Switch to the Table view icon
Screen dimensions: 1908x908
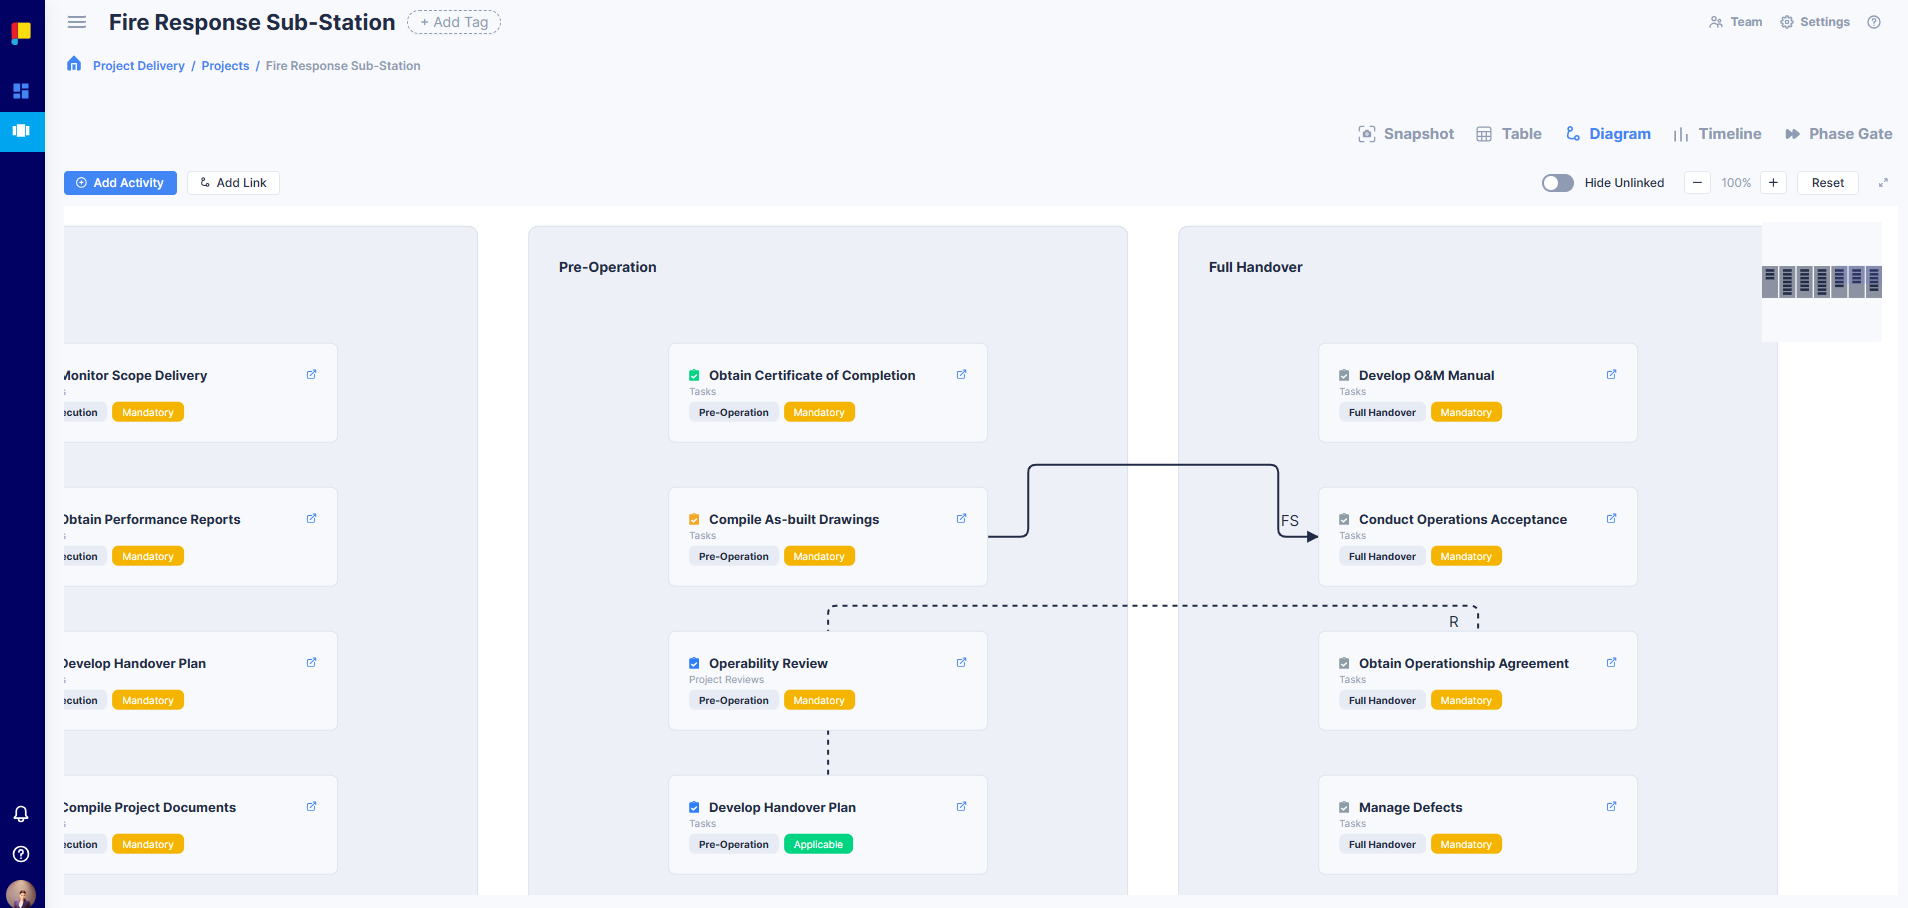click(x=1485, y=133)
